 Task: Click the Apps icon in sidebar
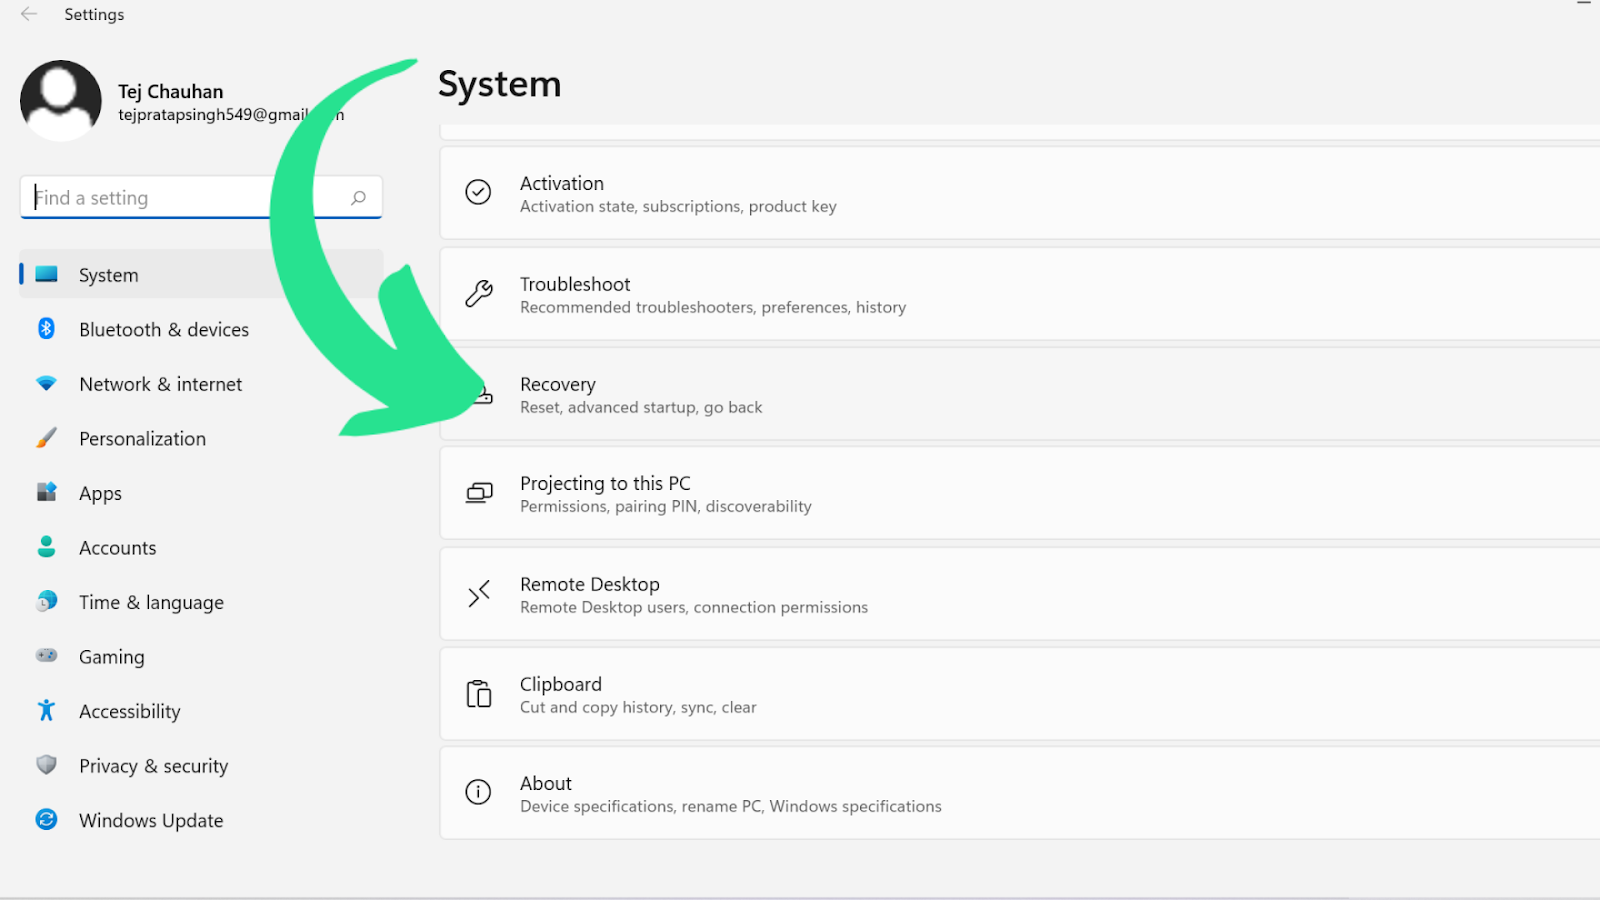(x=46, y=492)
